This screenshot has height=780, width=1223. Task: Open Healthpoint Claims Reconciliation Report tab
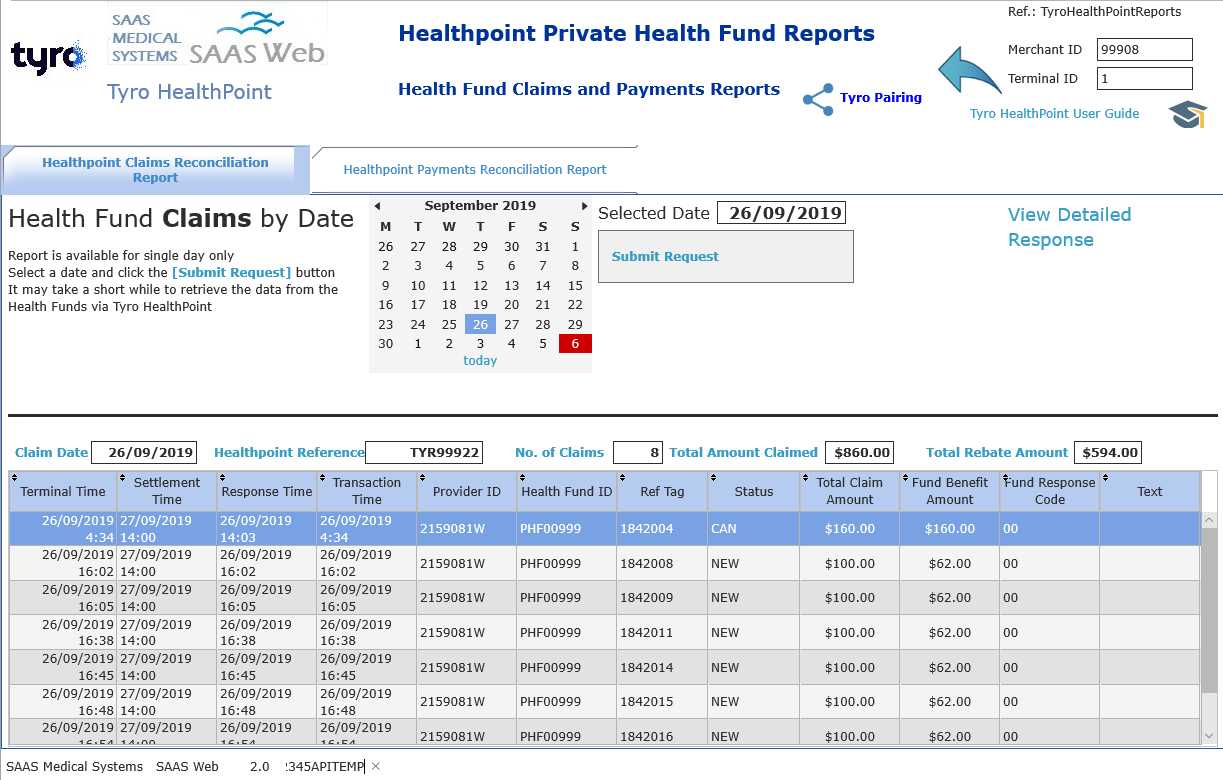point(155,170)
